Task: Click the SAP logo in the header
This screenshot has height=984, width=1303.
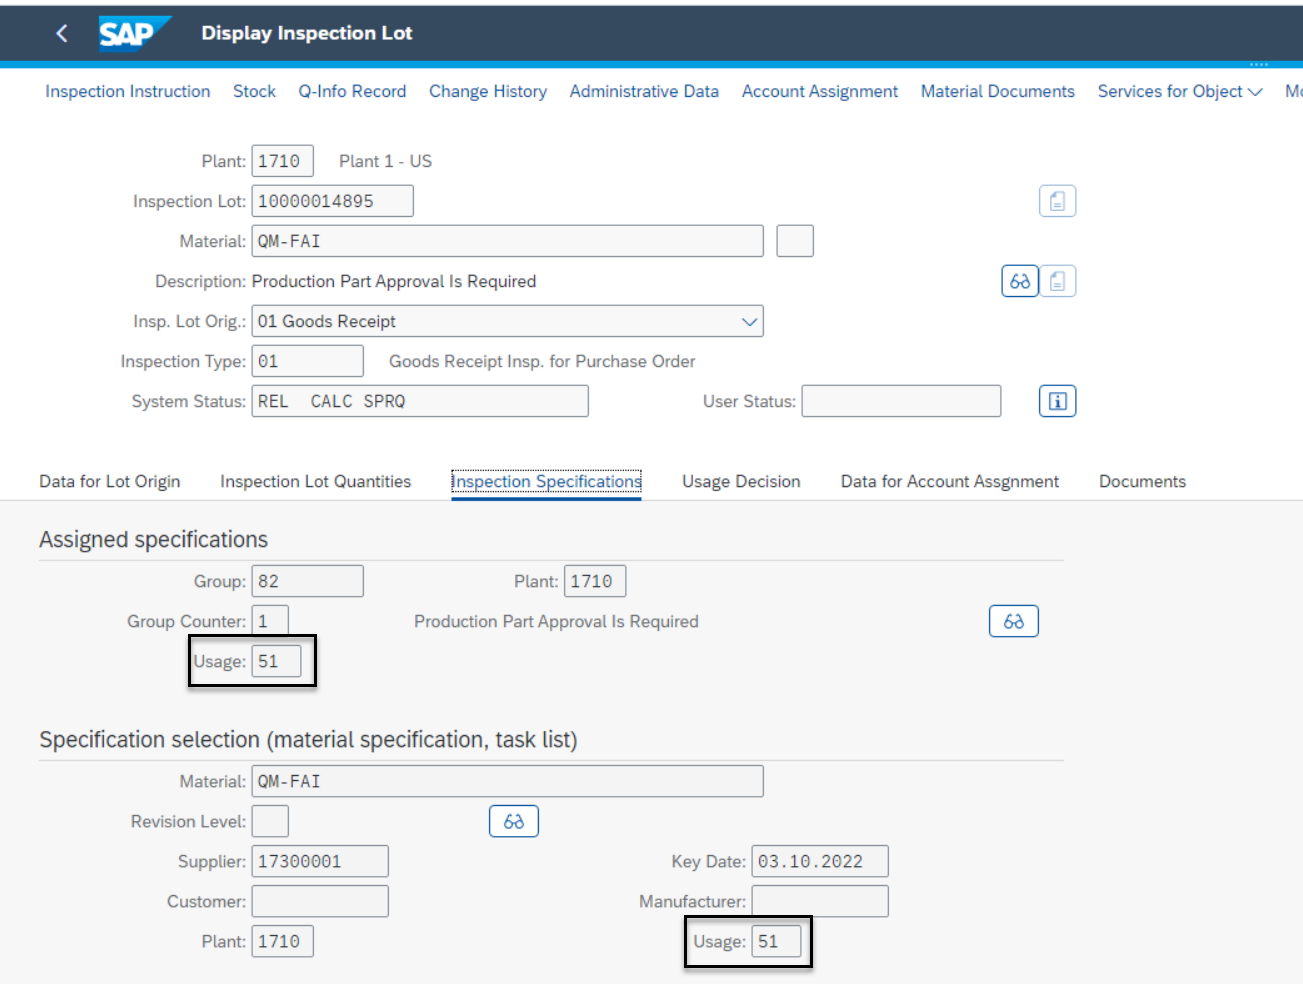Action: 134,31
